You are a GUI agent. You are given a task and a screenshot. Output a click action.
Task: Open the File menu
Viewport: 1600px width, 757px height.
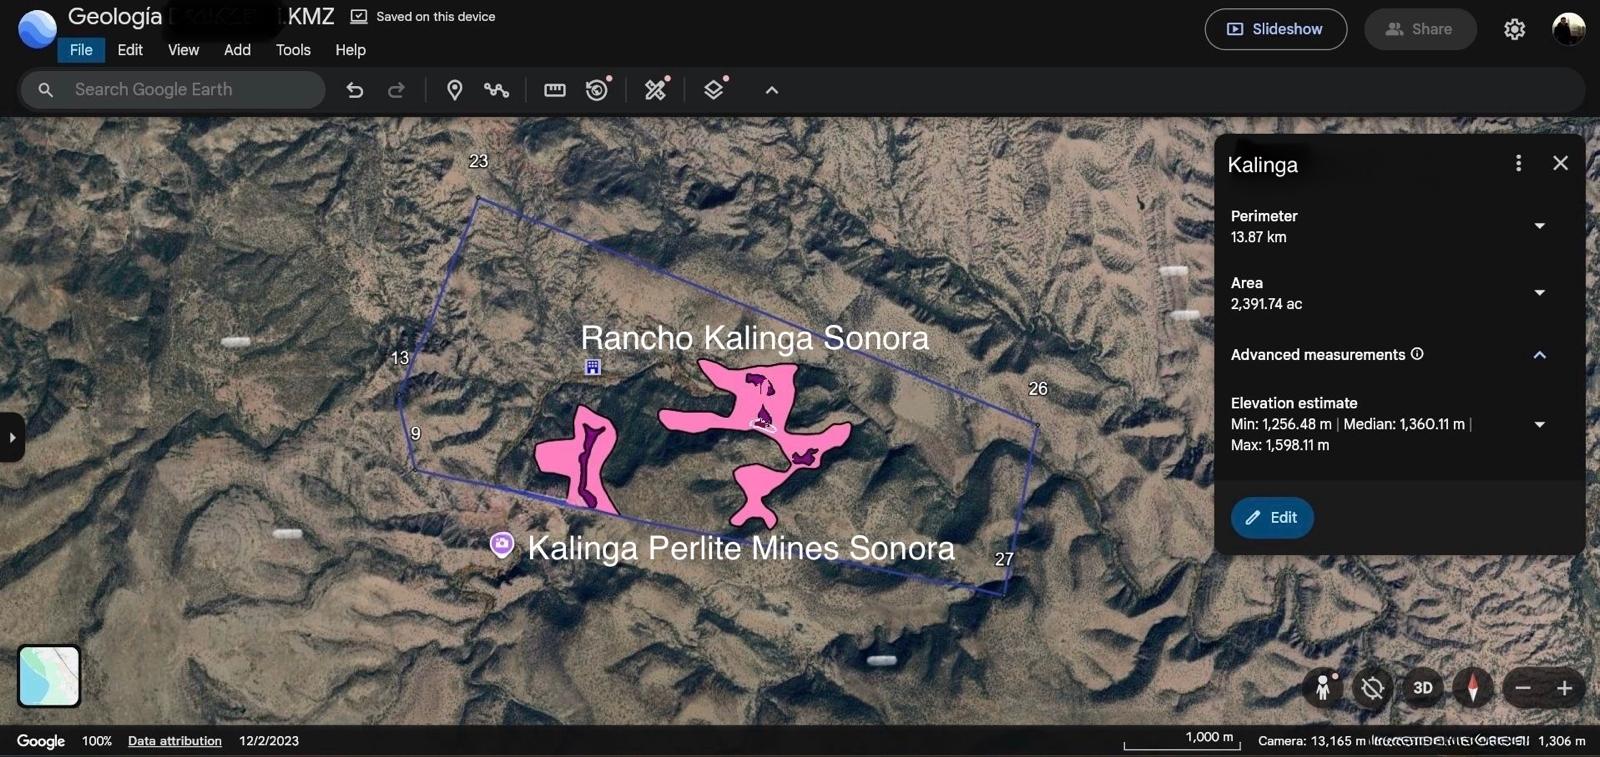81,50
